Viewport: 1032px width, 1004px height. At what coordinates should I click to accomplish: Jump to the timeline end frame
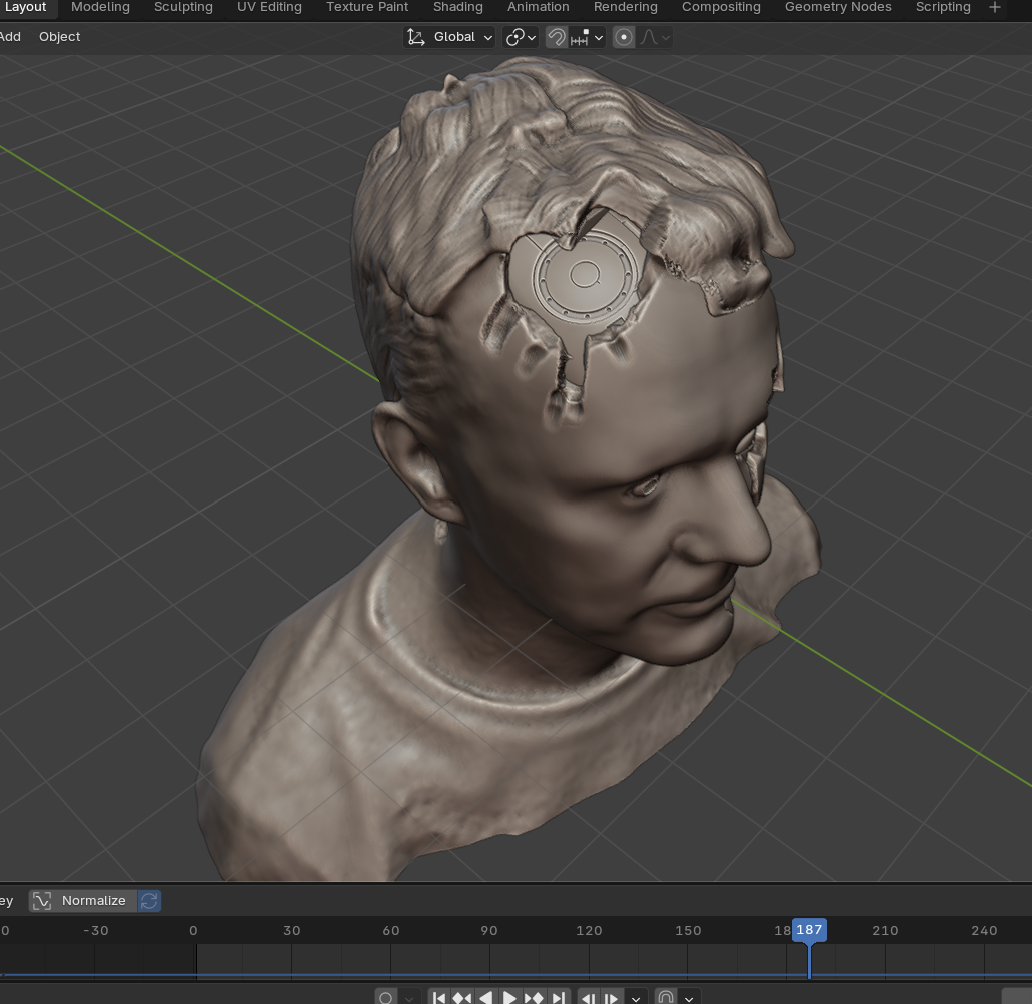(x=559, y=997)
